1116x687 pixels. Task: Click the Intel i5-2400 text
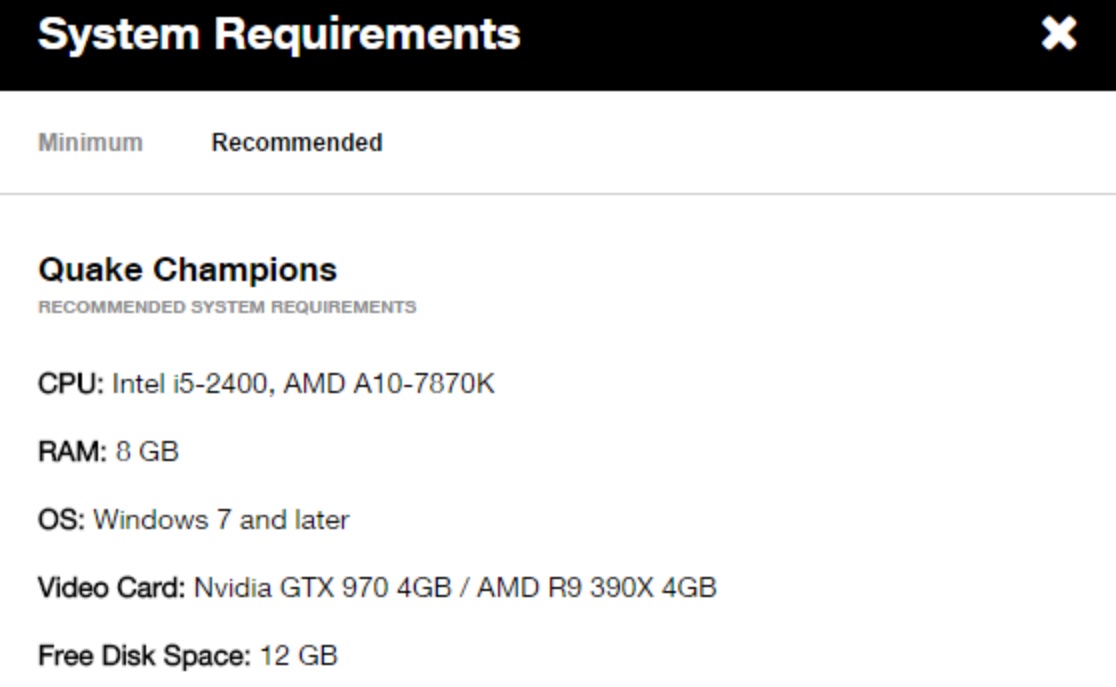(189, 384)
